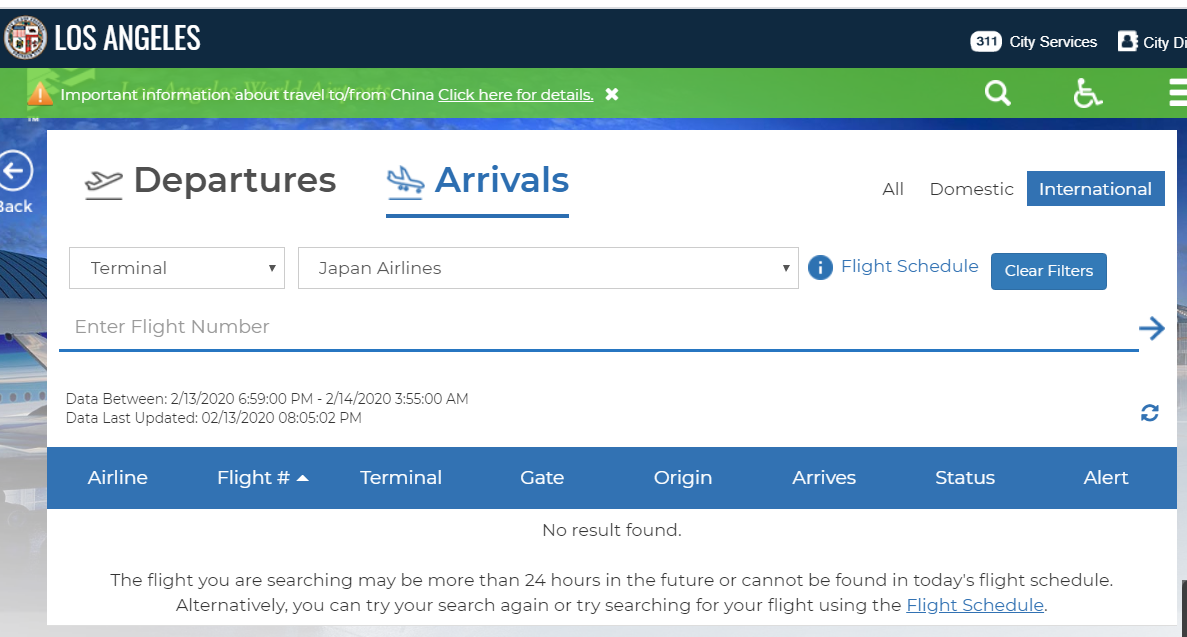The height and width of the screenshot is (637, 1187).
Task: Open the Japan Airlines airline dropdown
Action: click(x=548, y=268)
